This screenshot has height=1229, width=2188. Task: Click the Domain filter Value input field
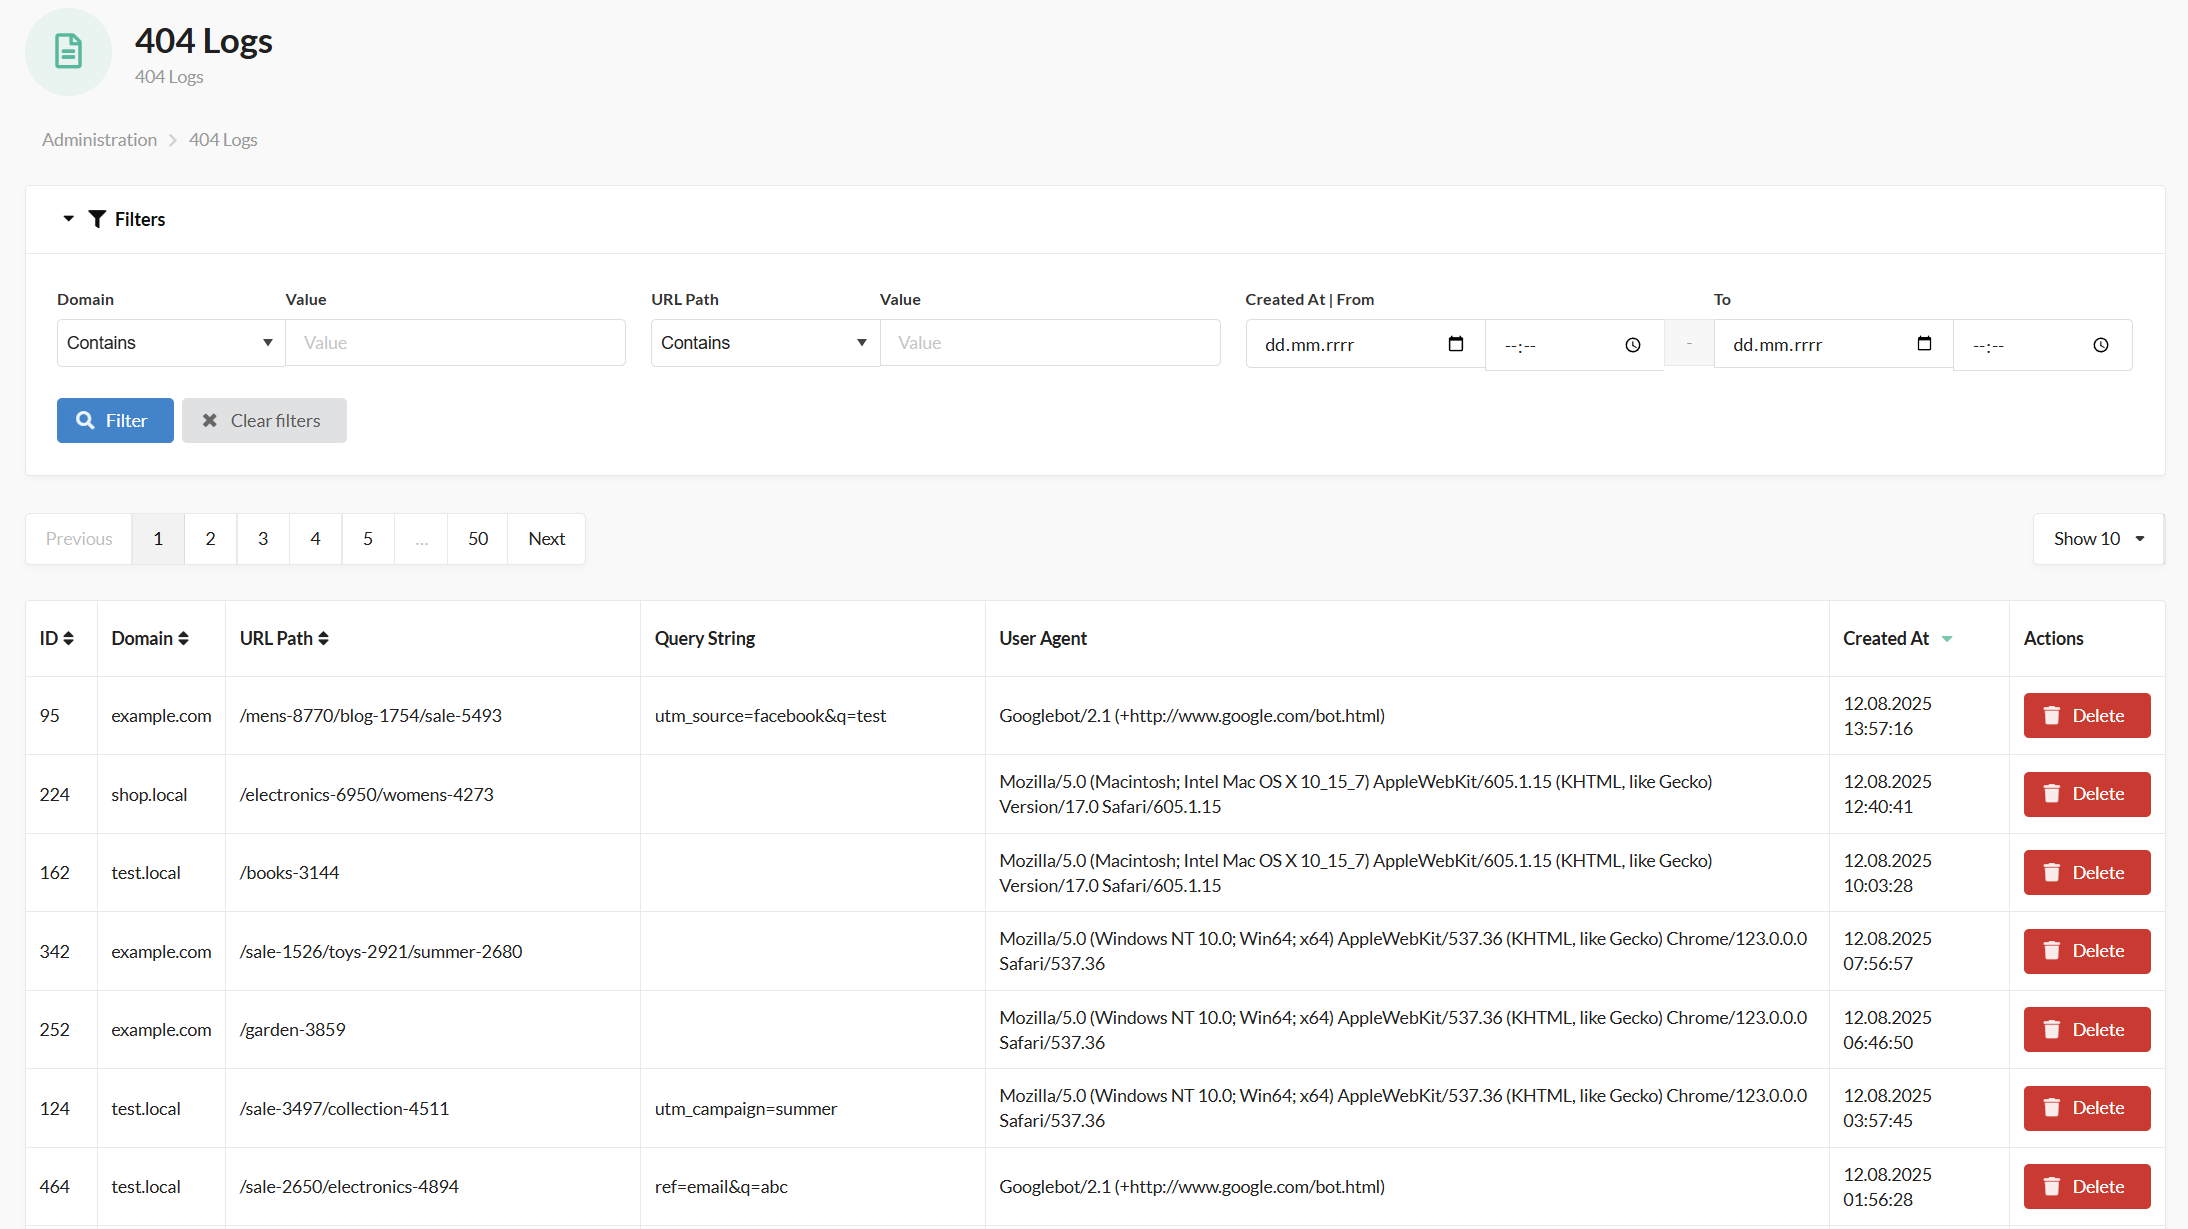coord(455,343)
